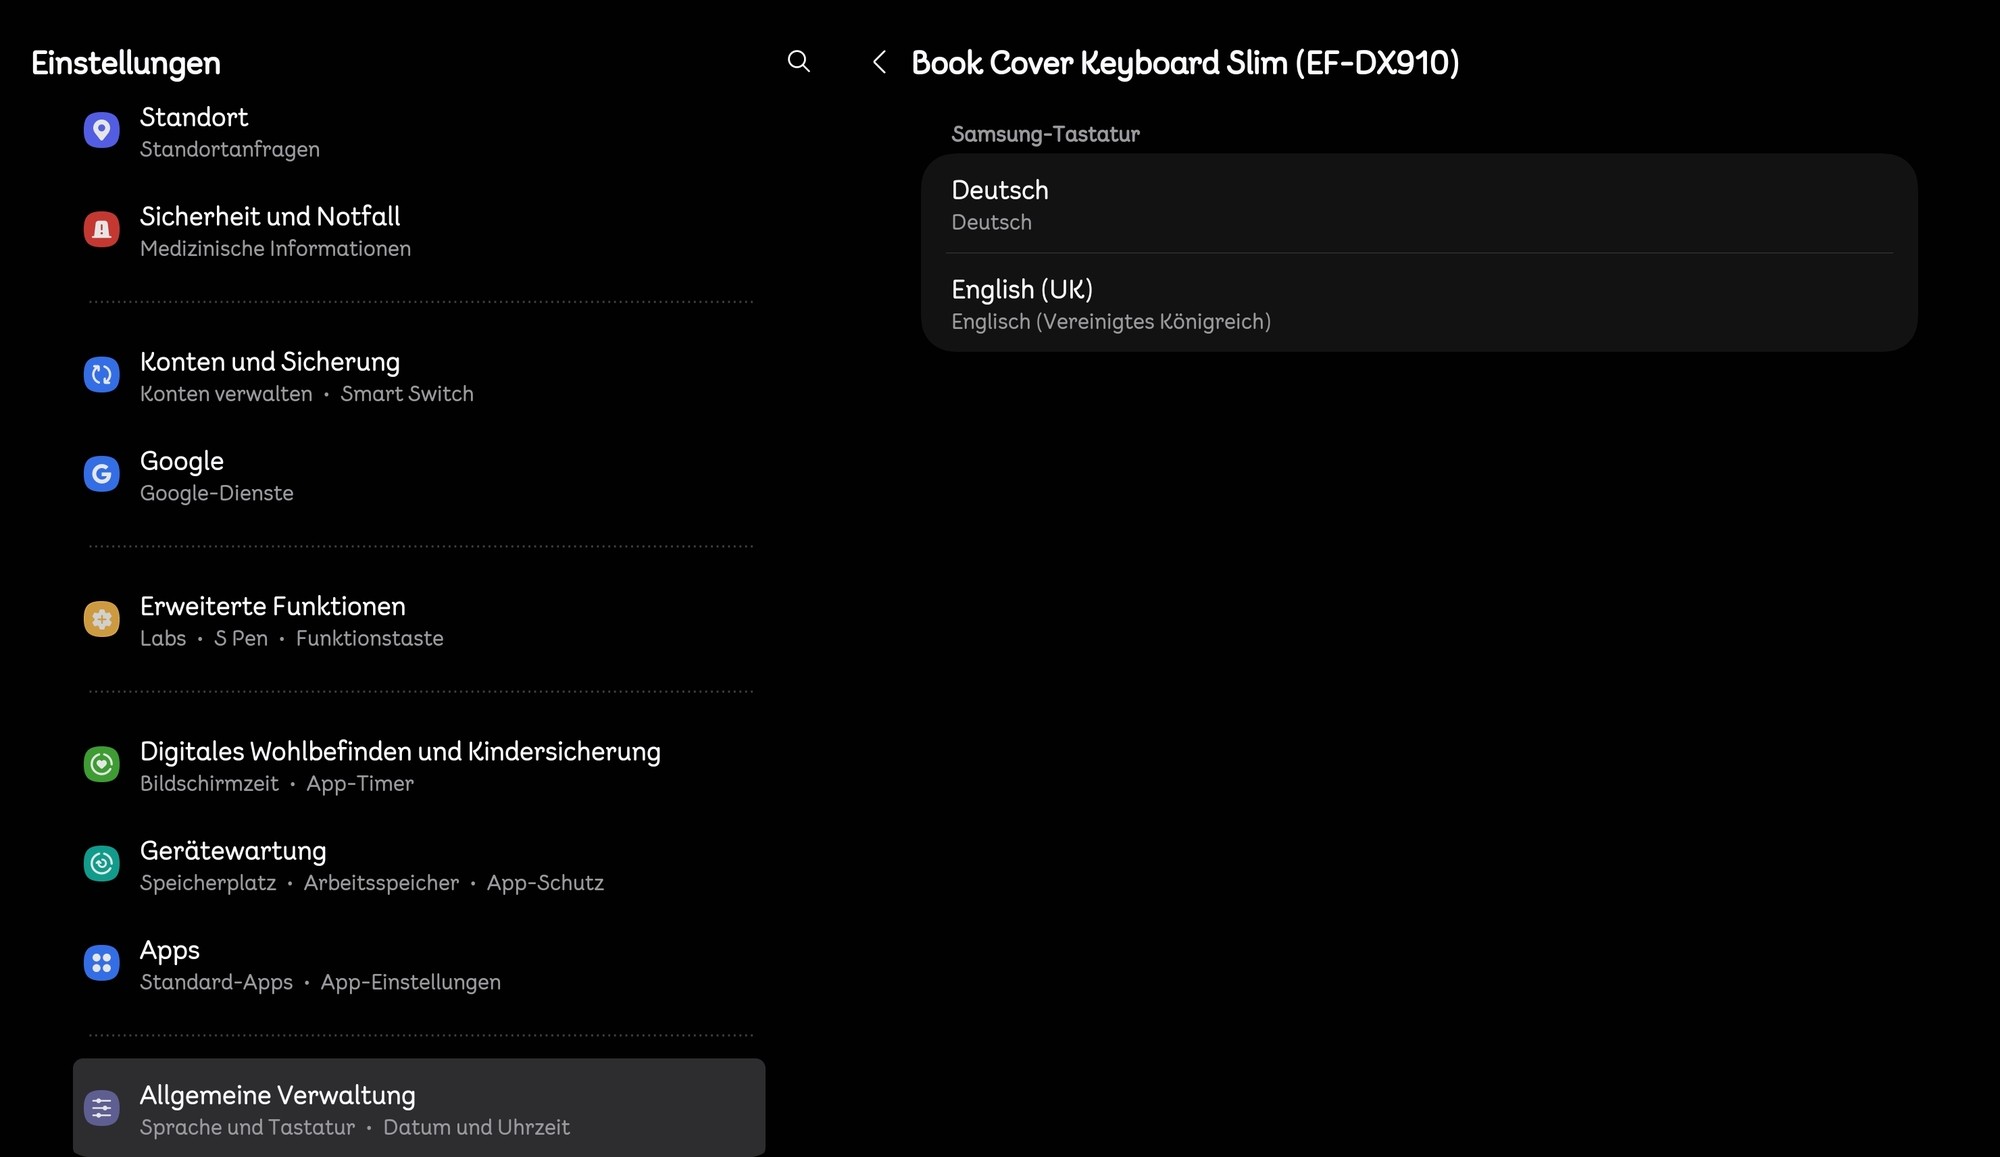Click the Funktionstaste subtitle text

[369, 638]
